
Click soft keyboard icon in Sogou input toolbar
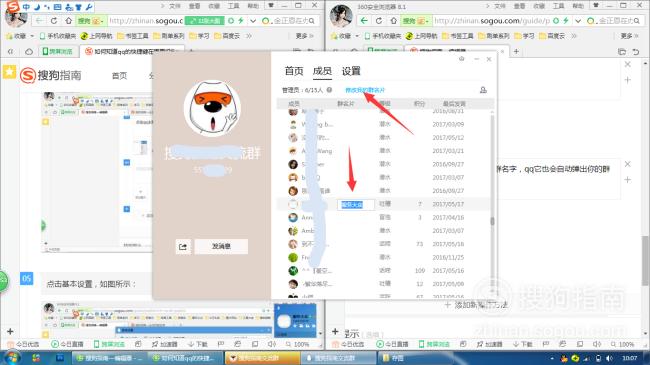[x=58, y=7]
